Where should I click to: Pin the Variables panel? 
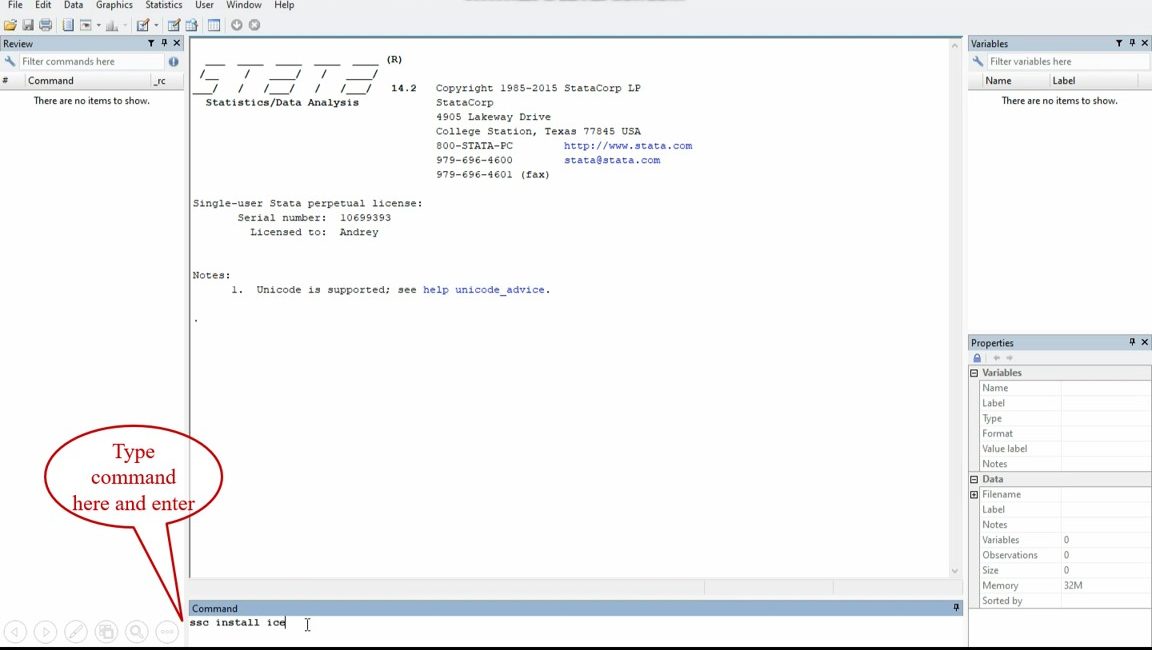pyautogui.click(x=1132, y=43)
